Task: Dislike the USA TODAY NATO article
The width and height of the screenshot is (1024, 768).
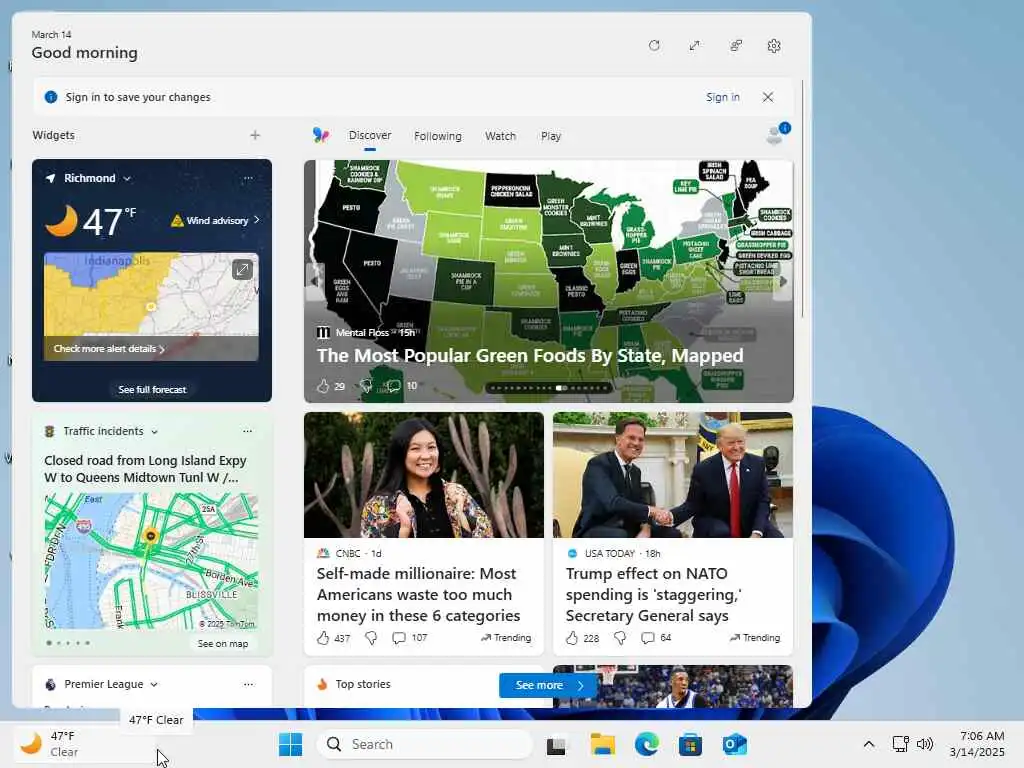Action: coord(620,638)
